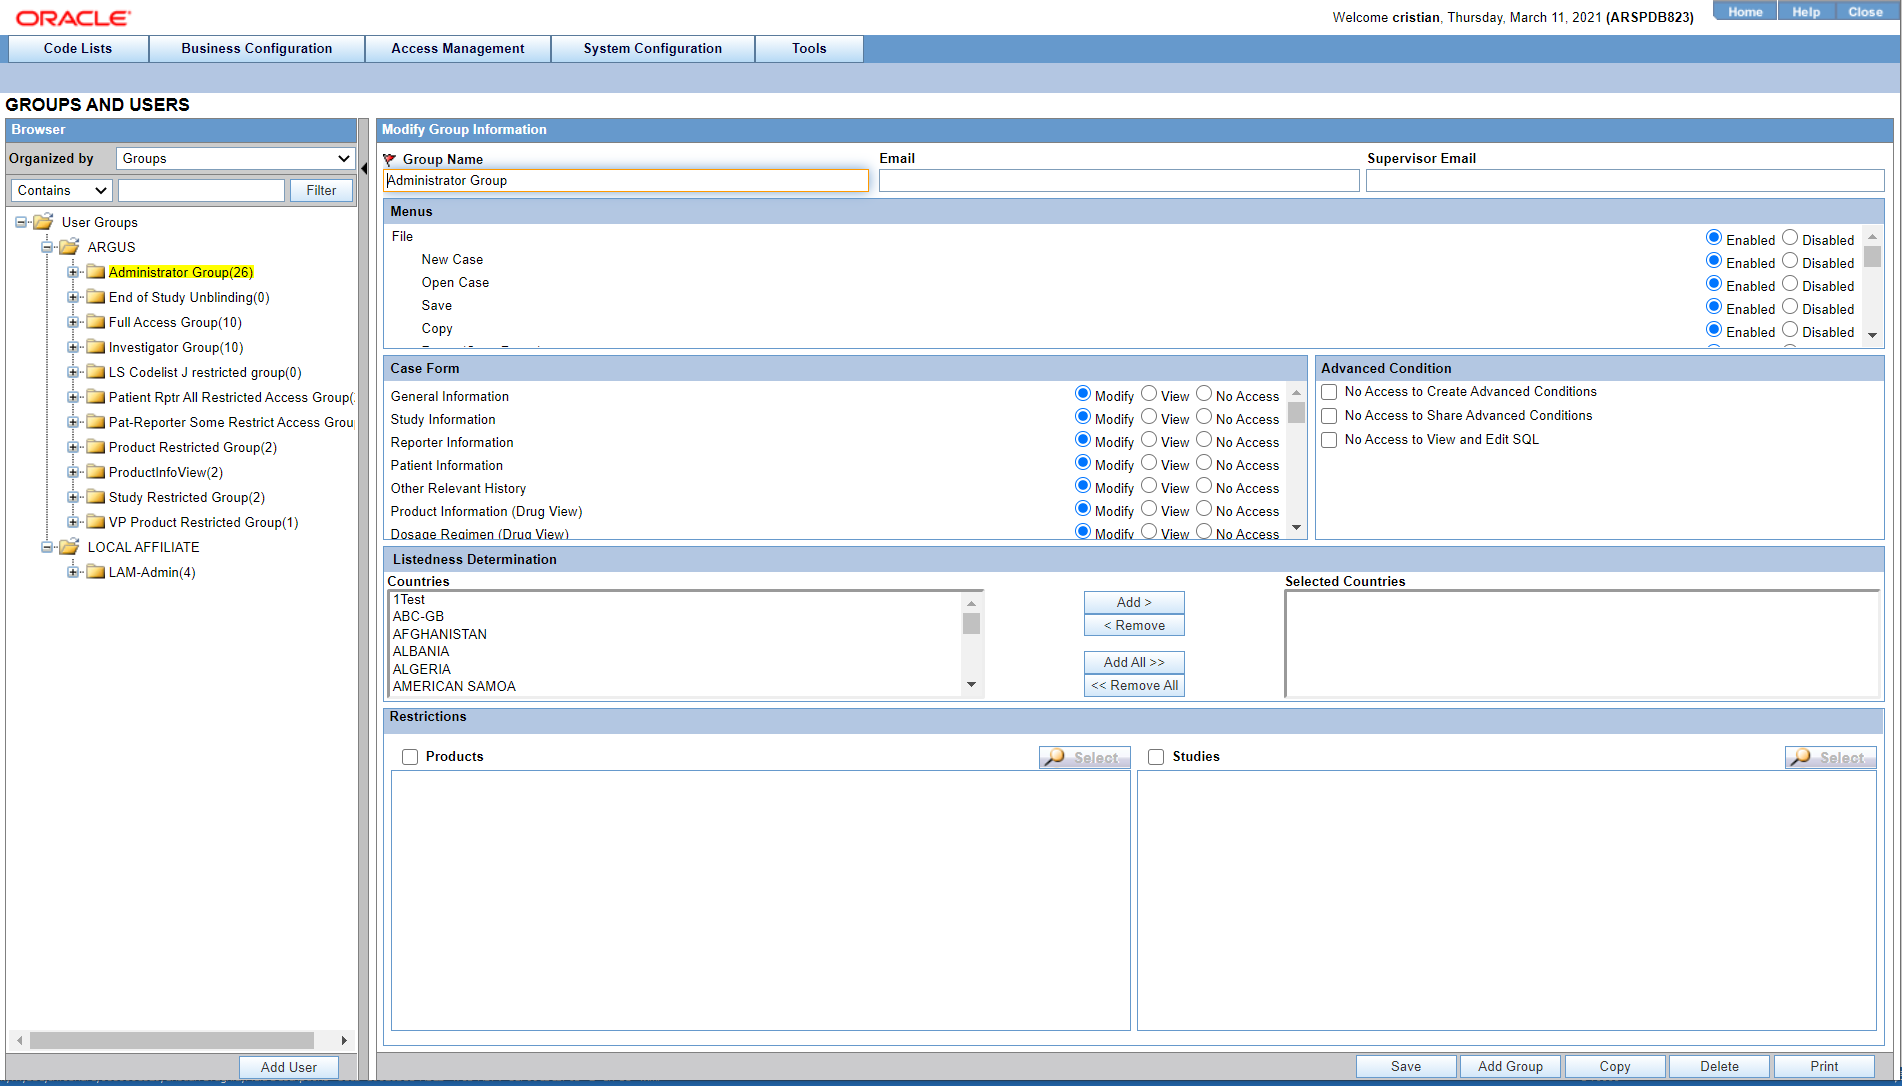The height and width of the screenshot is (1086, 1902).
Task: Click the Full Access Group folder icon
Action: tap(95, 322)
